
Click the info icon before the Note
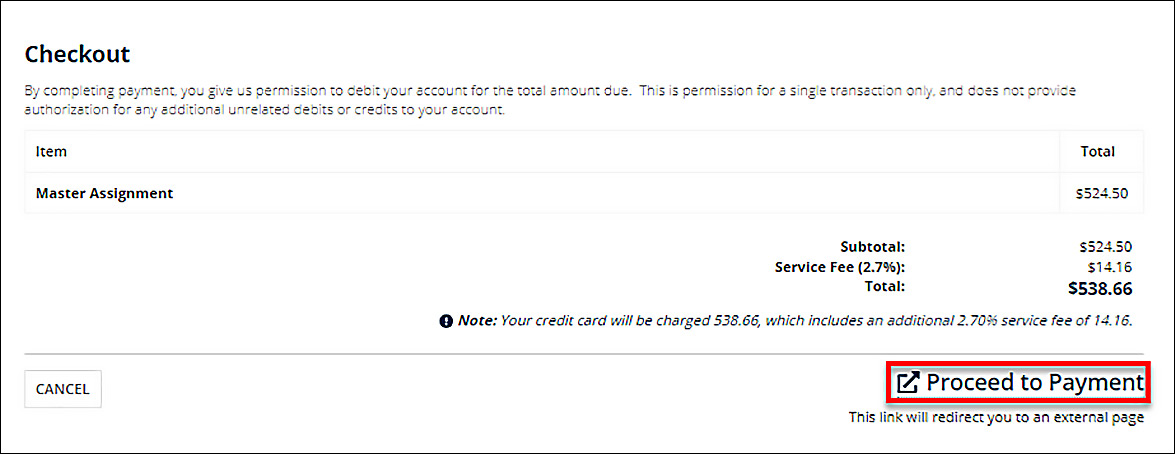pos(445,321)
